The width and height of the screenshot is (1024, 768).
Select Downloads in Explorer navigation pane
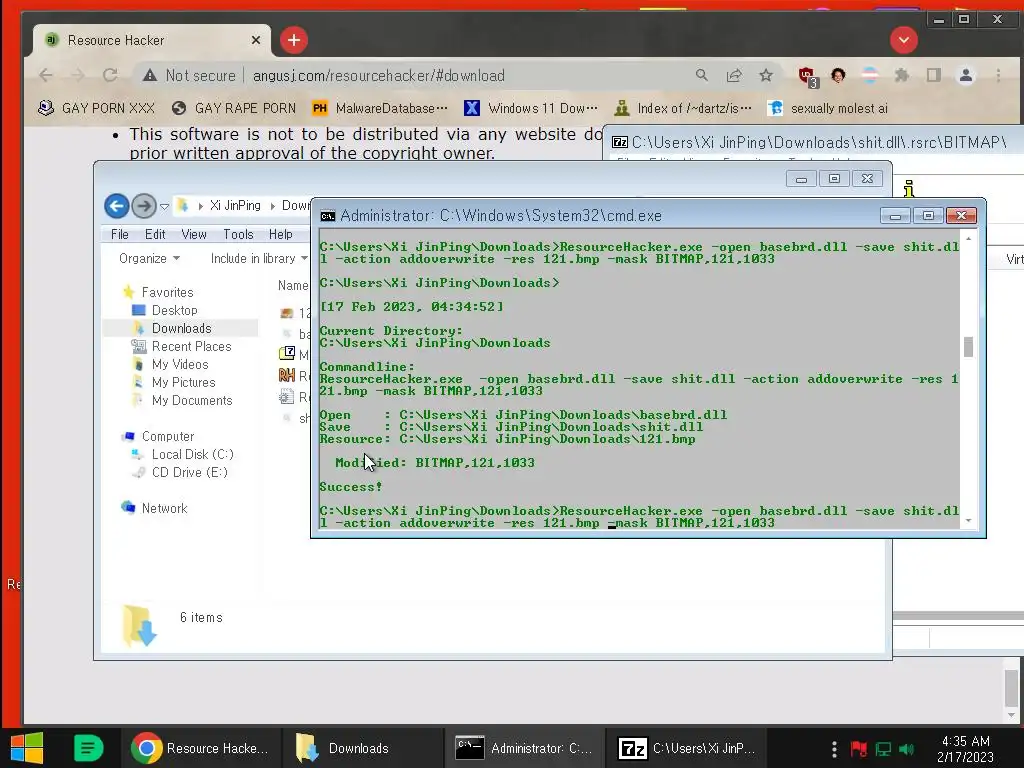(x=181, y=328)
